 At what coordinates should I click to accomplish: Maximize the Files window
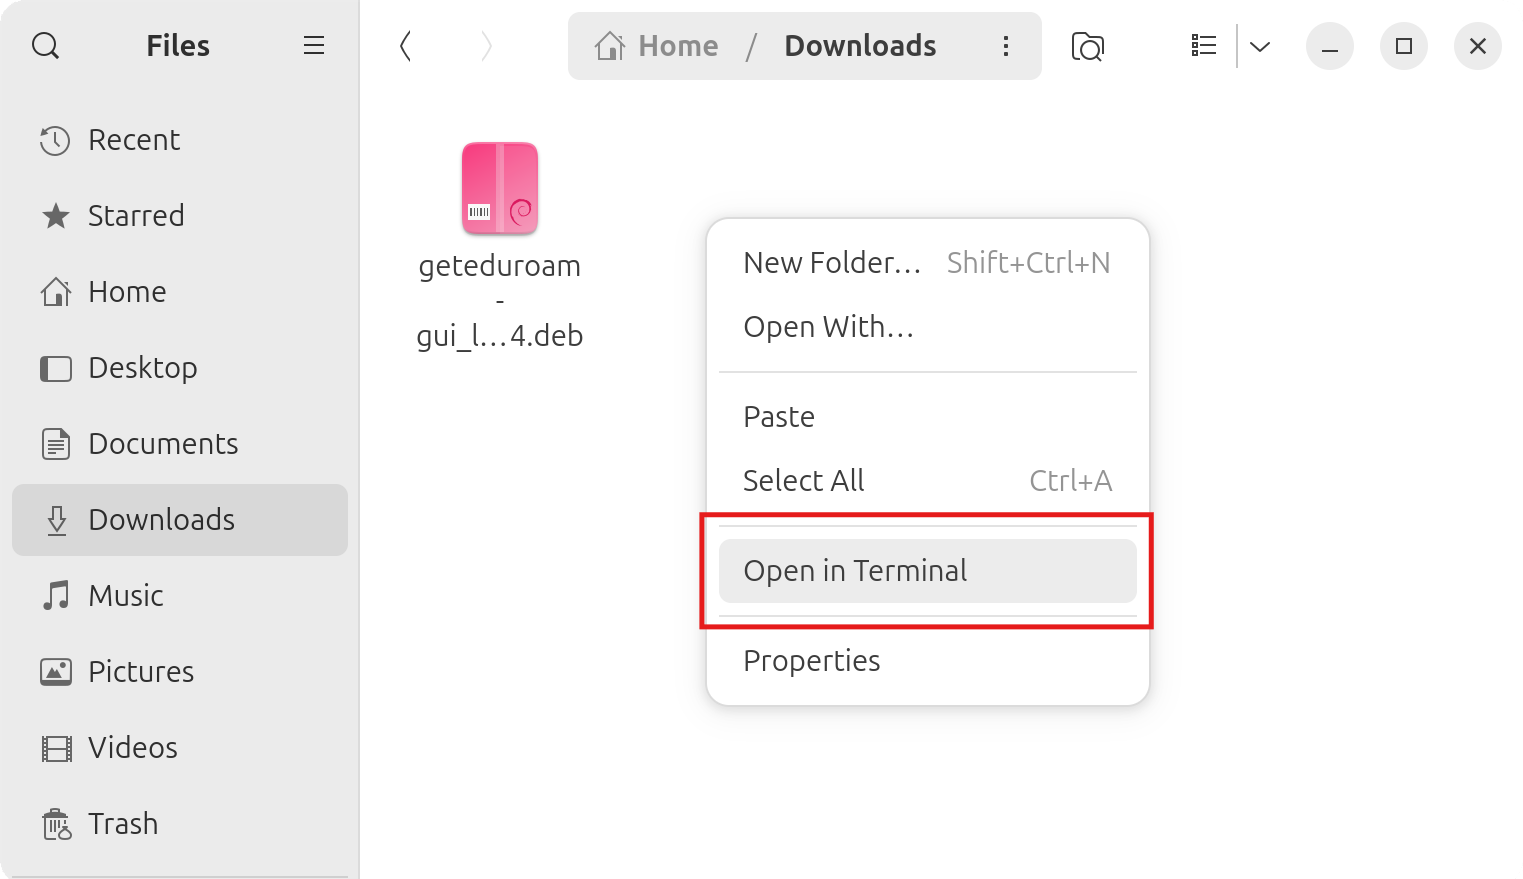[1404, 46]
